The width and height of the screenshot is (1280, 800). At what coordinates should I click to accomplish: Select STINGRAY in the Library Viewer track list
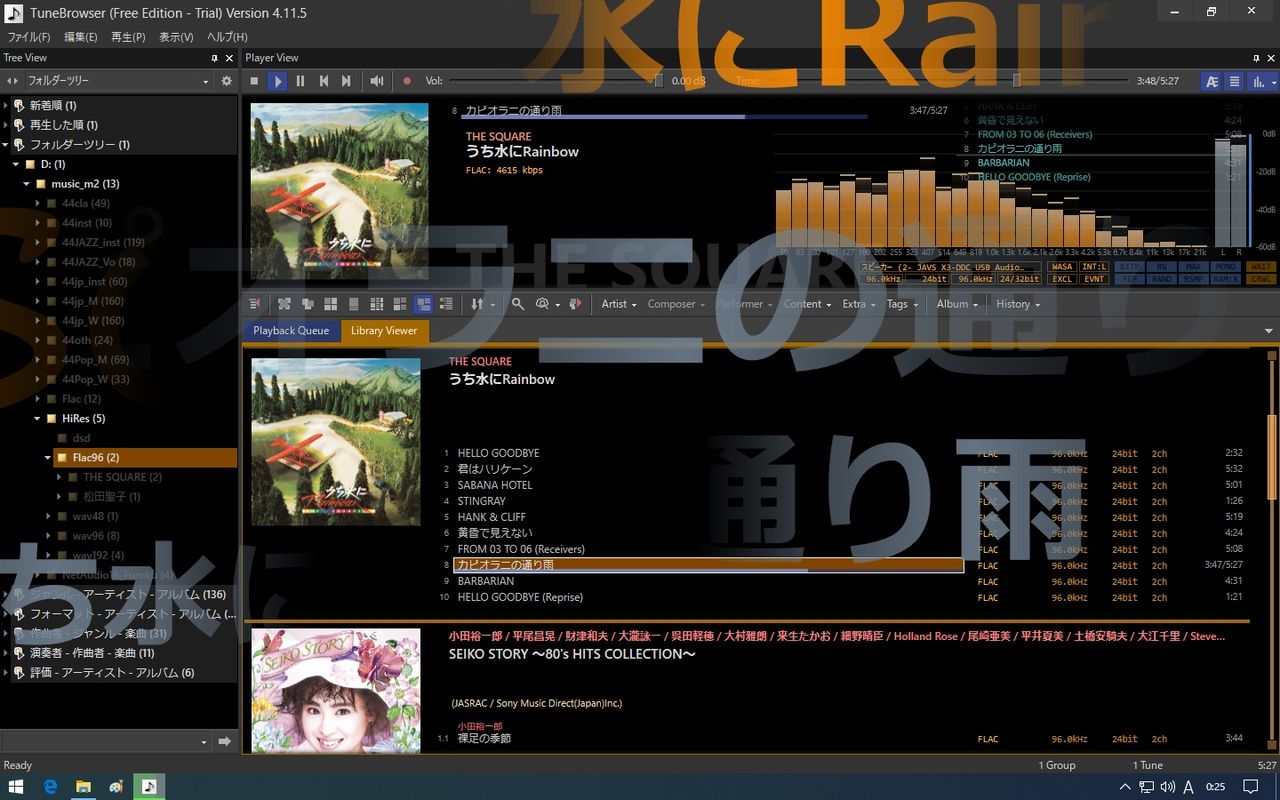point(481,501)
